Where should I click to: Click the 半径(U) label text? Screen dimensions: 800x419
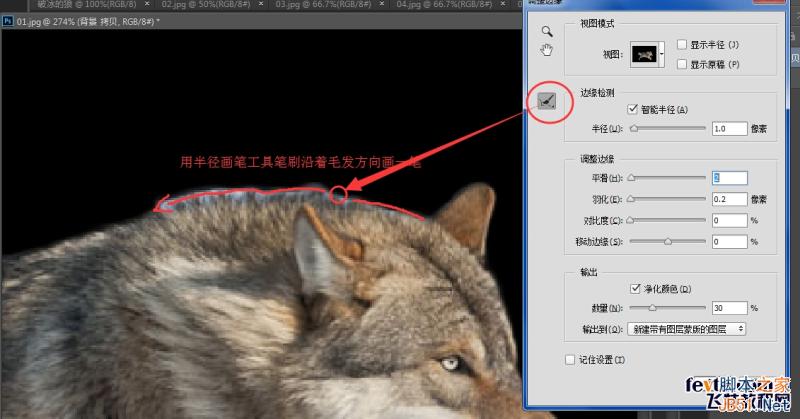[607, 129]
